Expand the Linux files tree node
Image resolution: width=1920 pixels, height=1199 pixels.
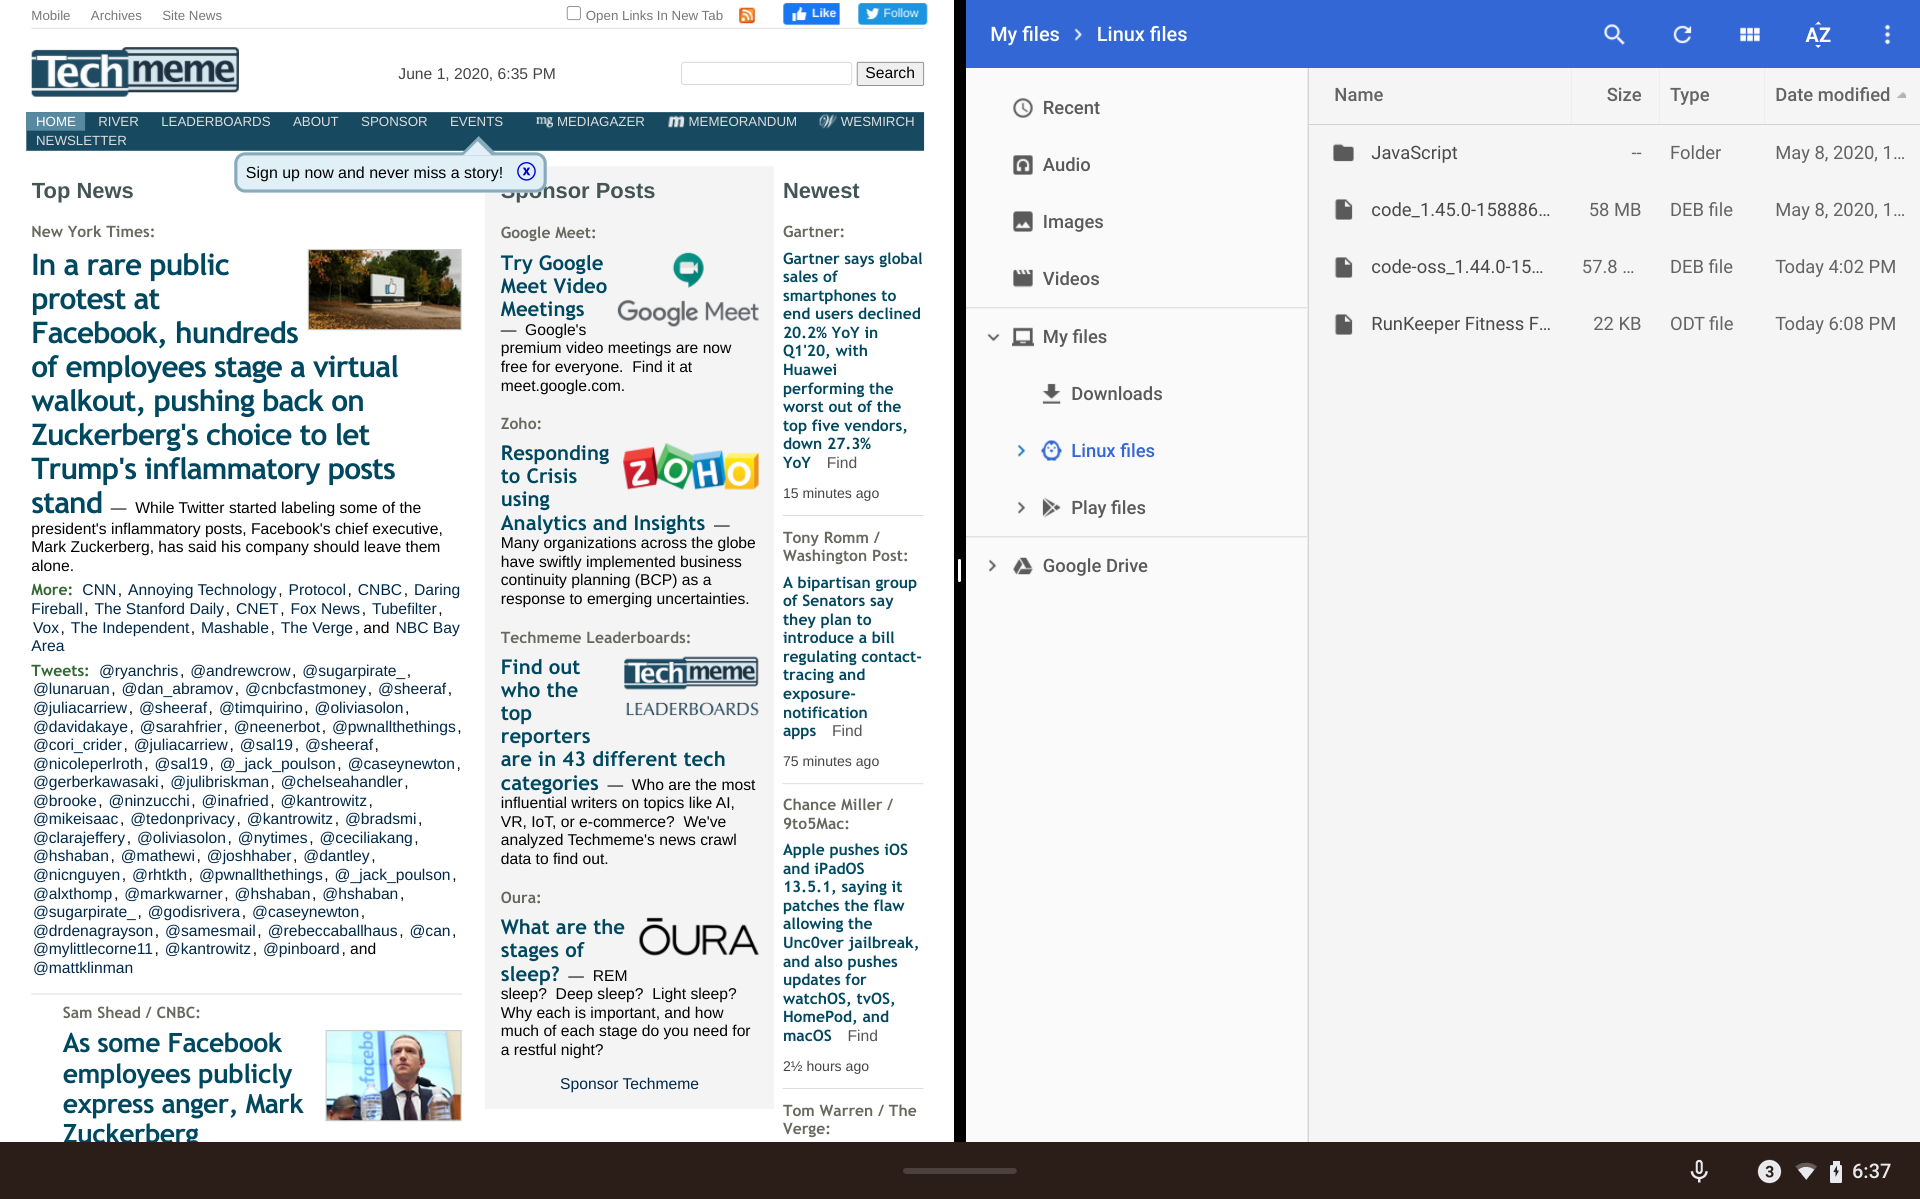point(1021,451)
